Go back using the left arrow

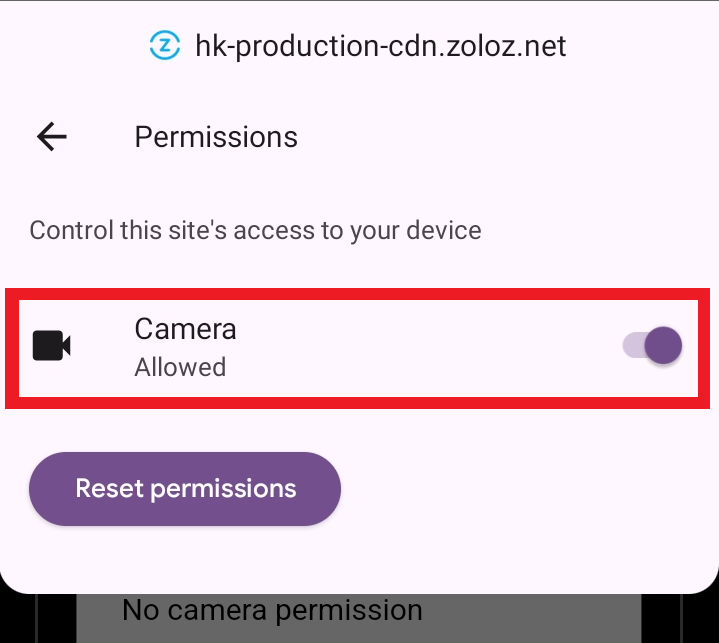pos(51,137)
